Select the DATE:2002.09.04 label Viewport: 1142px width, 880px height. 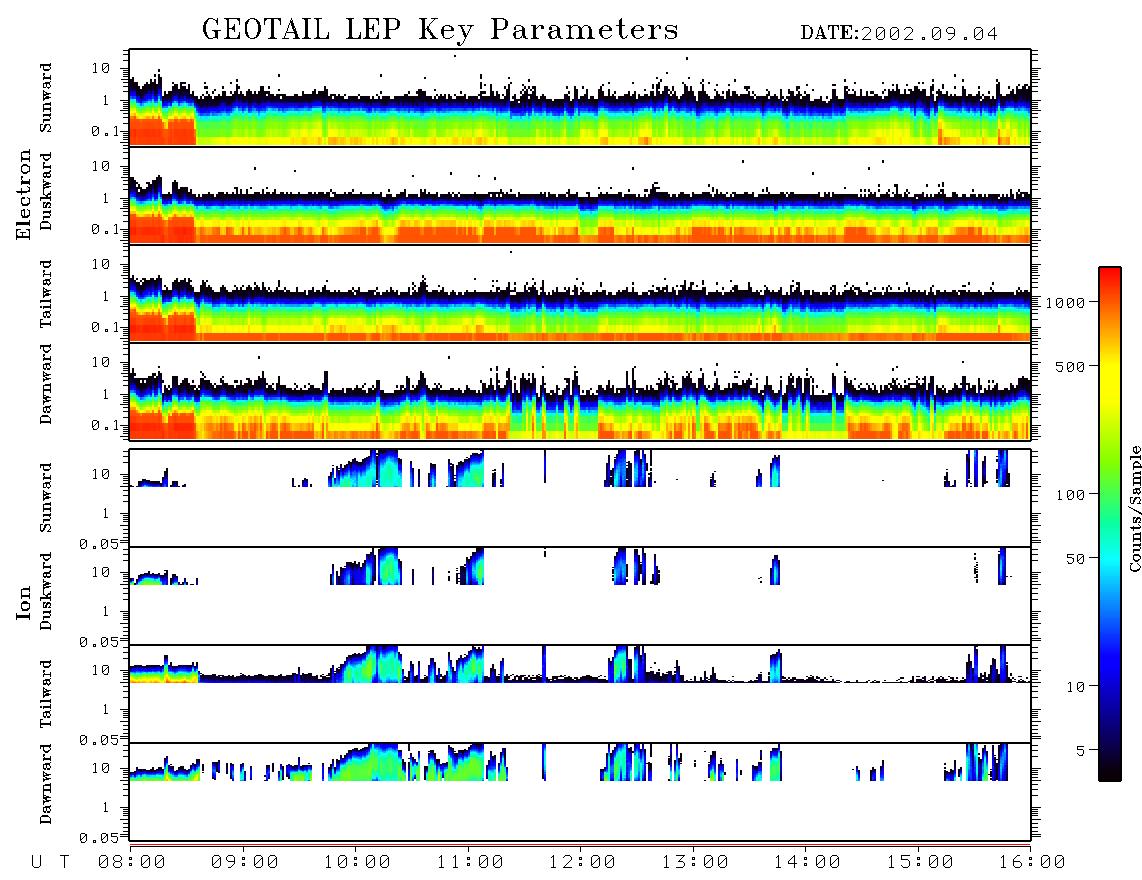click(899, 34)
